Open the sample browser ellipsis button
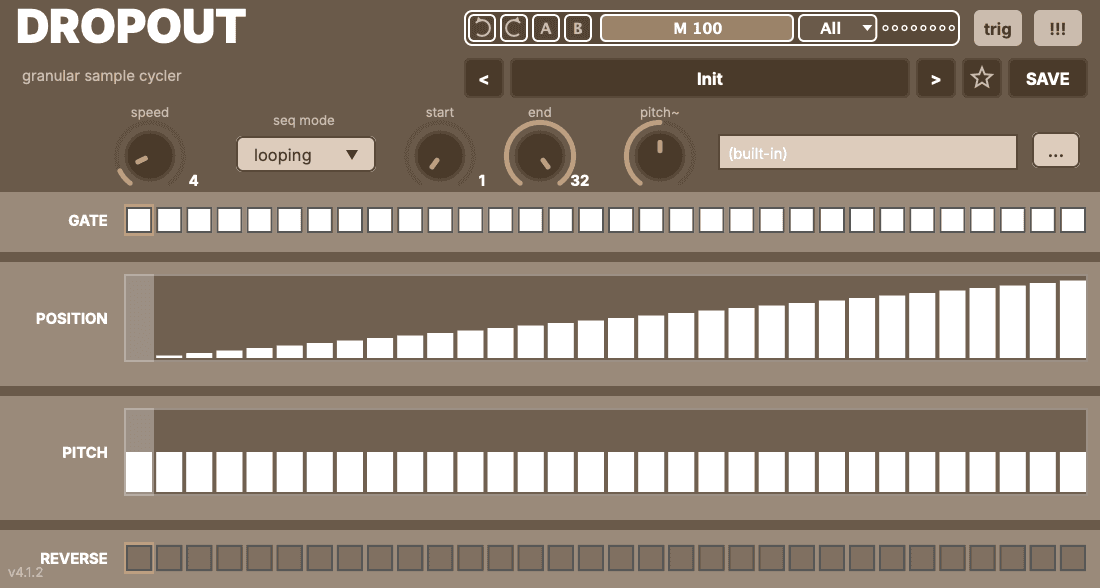 click(x=1056, y=150)
